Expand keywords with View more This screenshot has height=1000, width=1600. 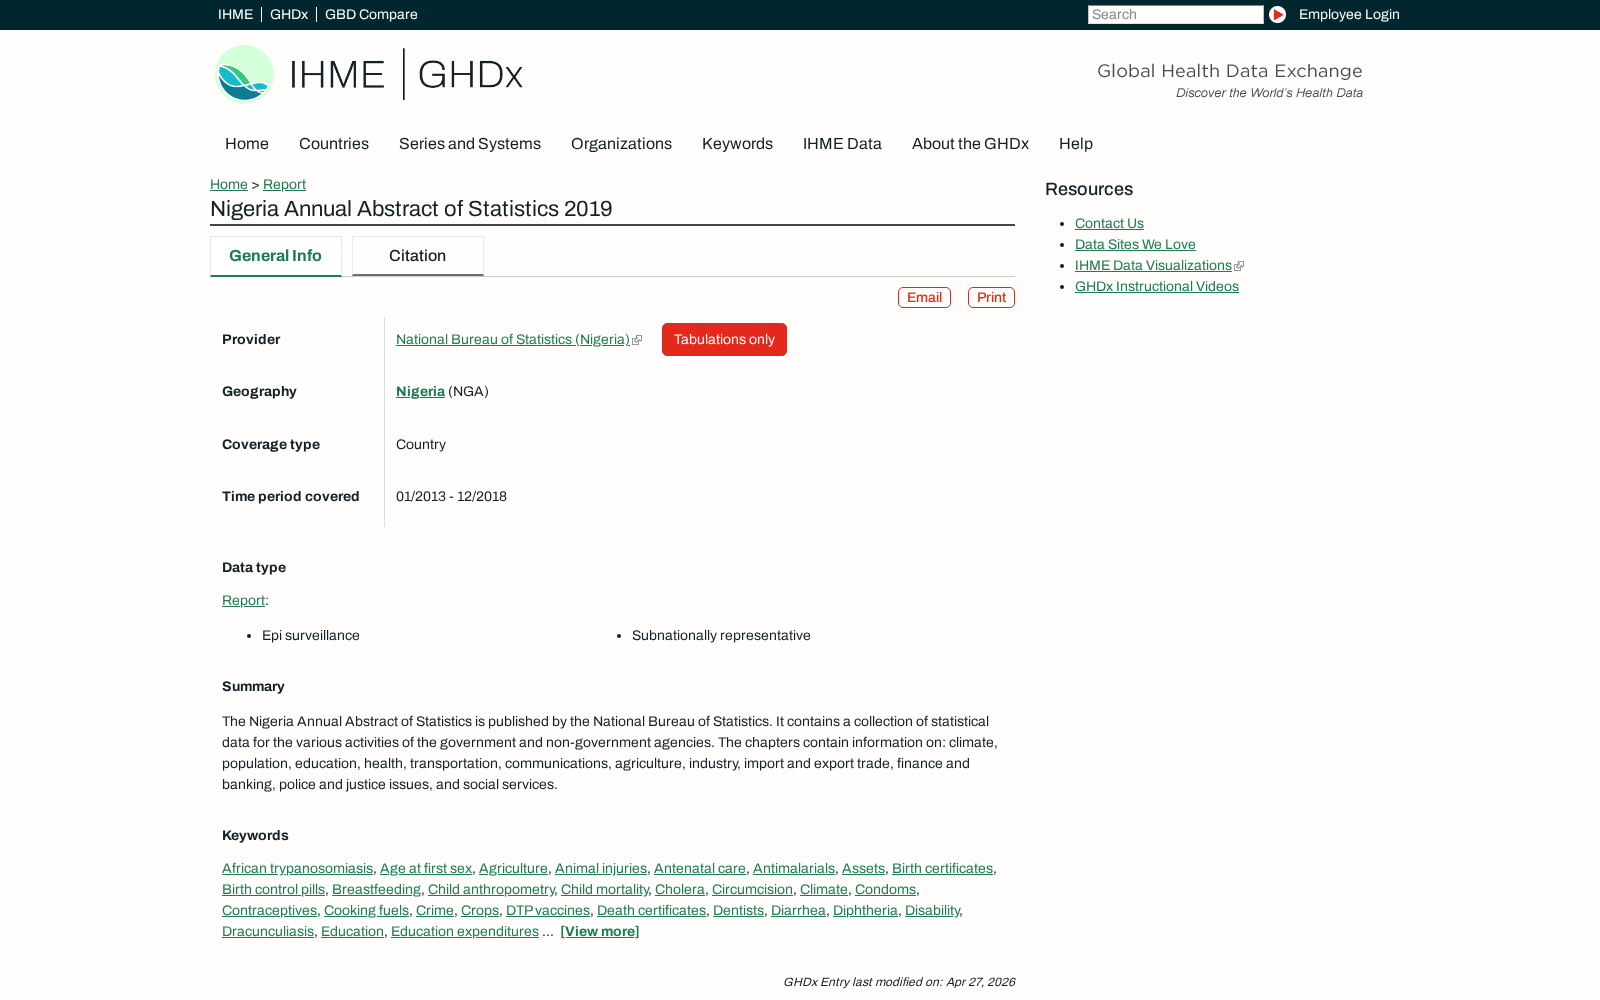[x=600, y=931]
